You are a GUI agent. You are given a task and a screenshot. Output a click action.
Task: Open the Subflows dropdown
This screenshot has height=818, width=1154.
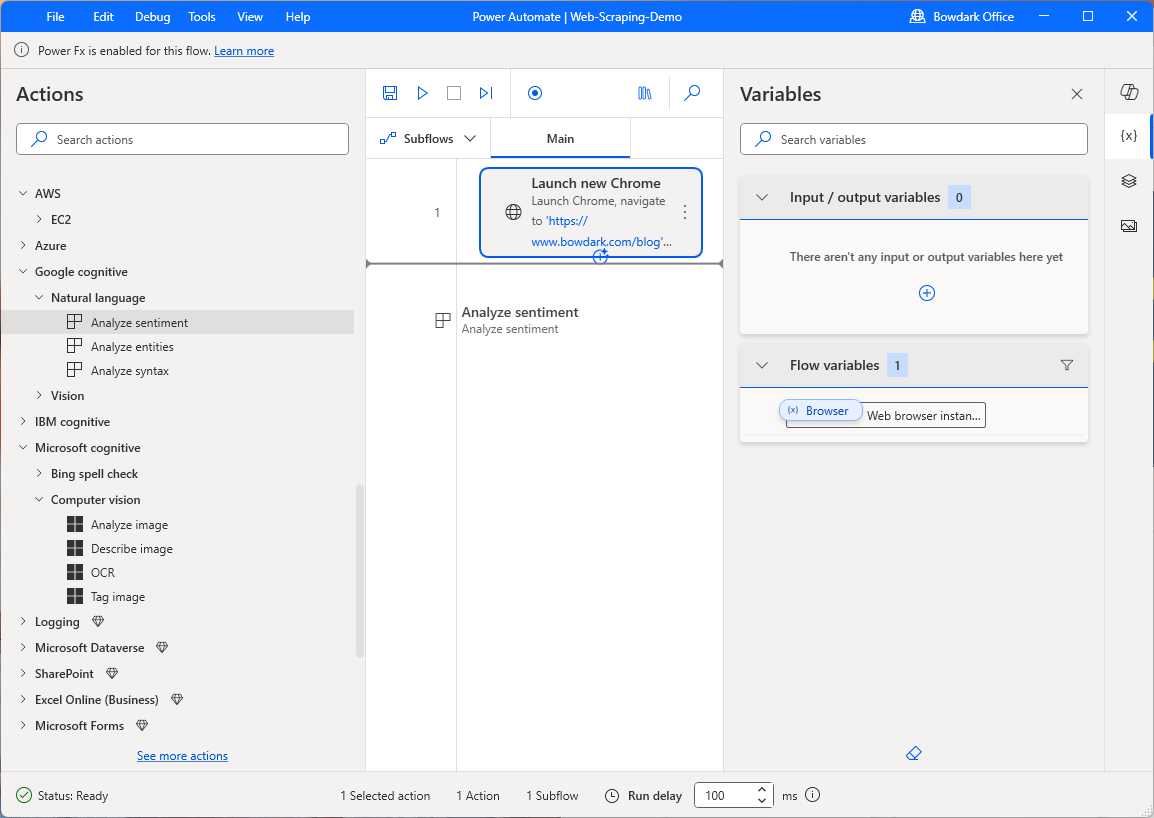point(428,138)
